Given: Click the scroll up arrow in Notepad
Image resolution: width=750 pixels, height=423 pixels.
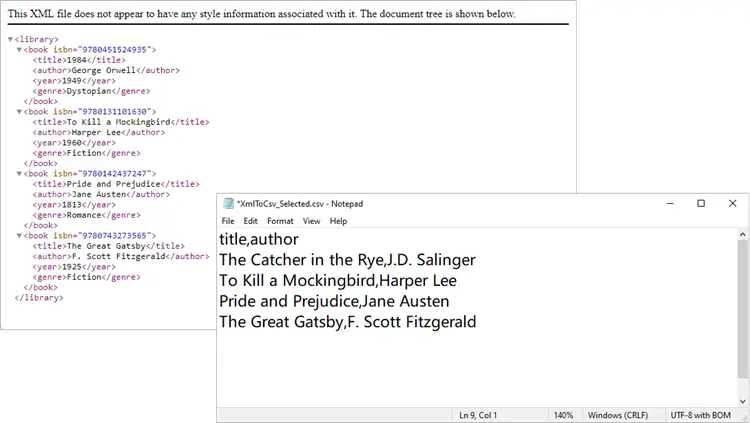Looking at the screenshot, I should tap(743, 234).
